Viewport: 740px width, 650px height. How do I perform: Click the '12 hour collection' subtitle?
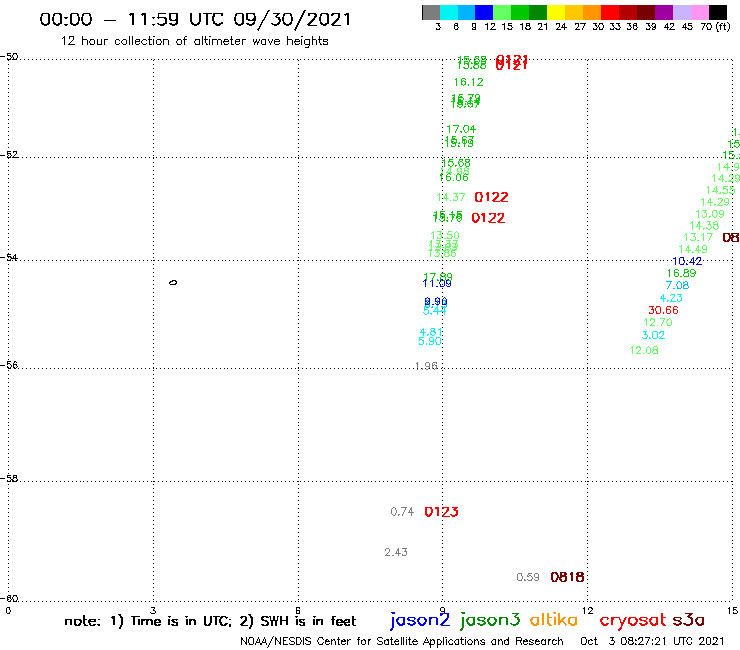[194, 41]
